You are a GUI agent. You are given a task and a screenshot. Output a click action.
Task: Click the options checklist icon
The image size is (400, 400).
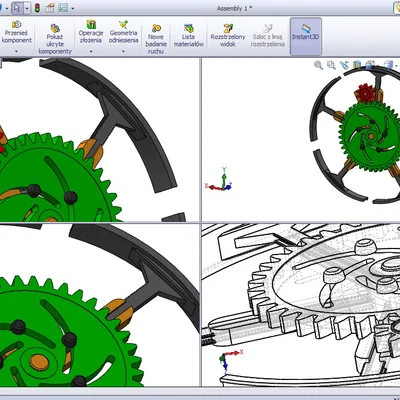63,8
